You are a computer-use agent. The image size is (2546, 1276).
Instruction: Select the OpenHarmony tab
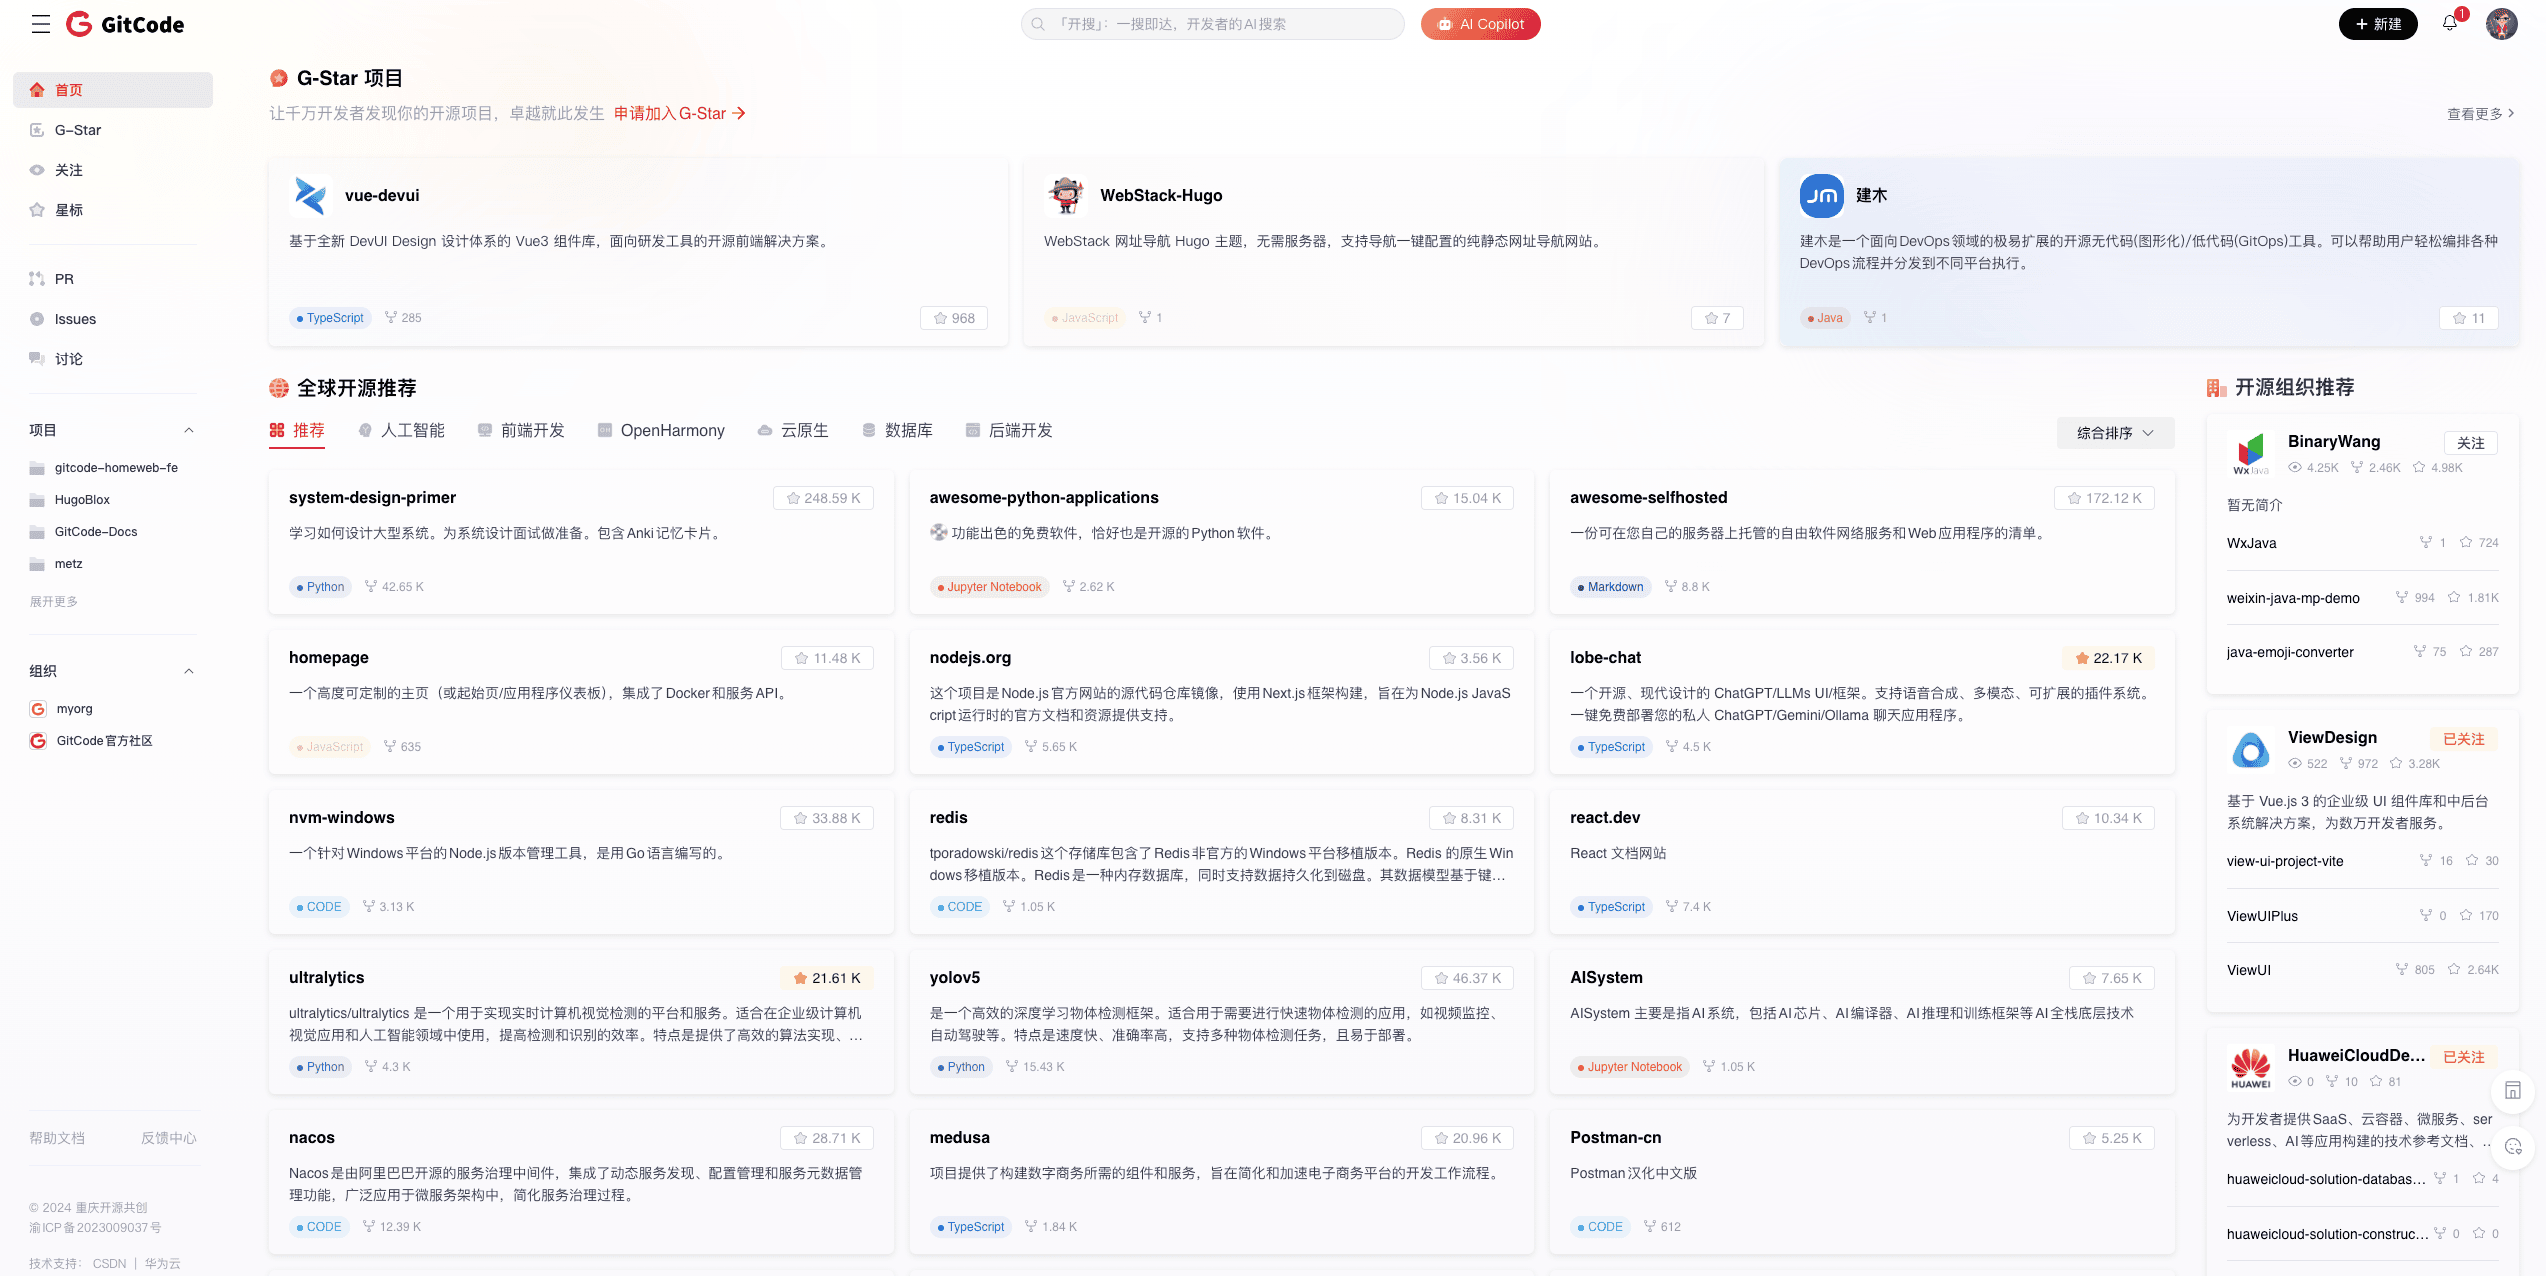click(x=661, y=430)
